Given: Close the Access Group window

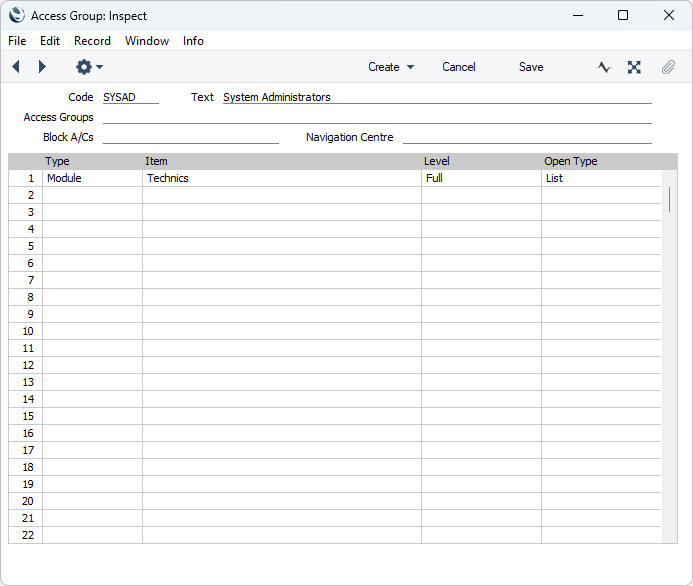Looking at the screenshot, I should click(669, 15).
